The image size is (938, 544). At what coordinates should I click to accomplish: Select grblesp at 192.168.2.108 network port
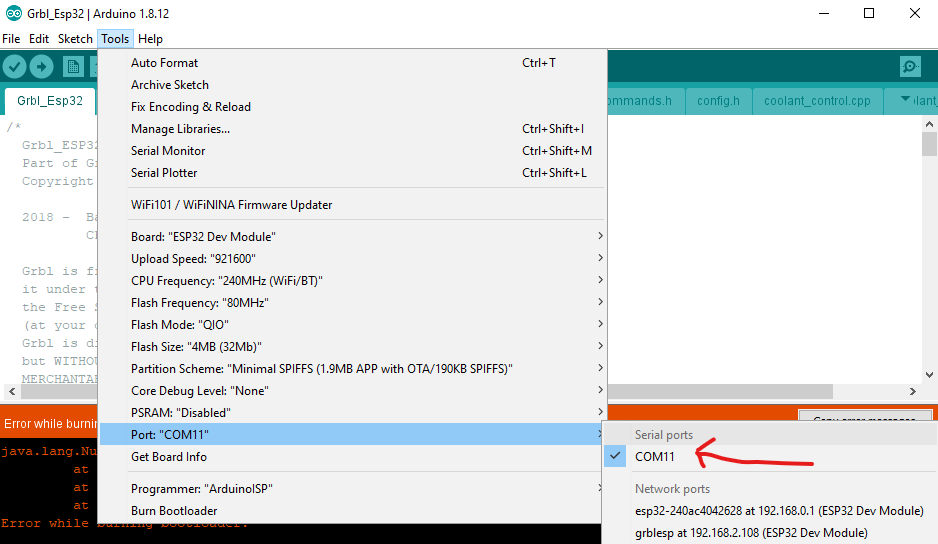tap(751, 533)
